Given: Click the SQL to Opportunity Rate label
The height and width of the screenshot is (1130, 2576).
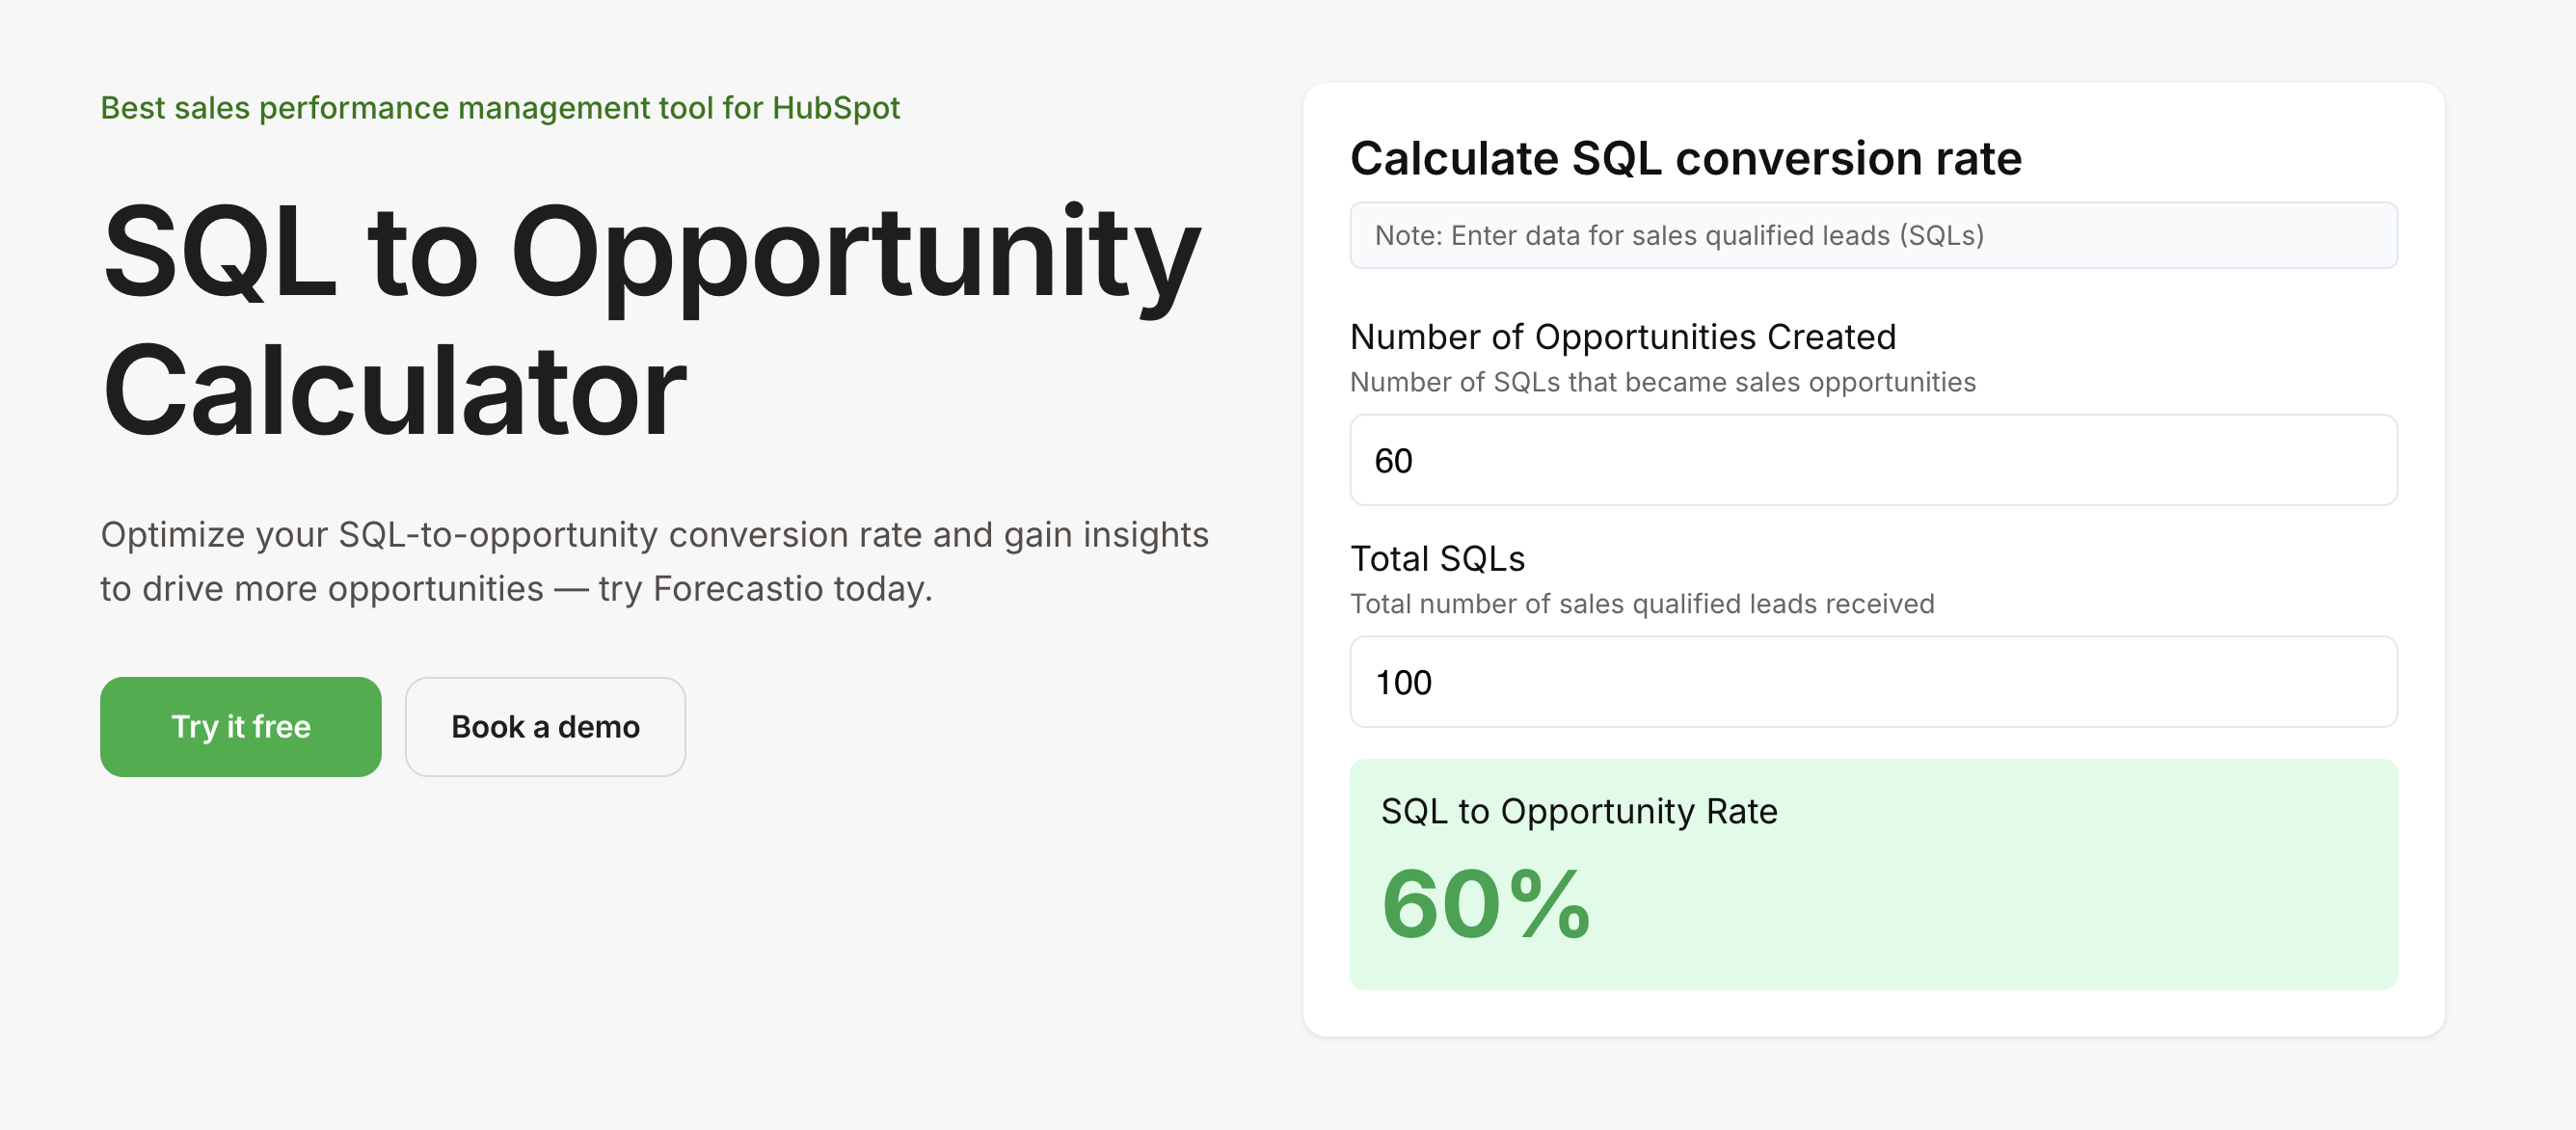Looking at the screenshot, I should [1579, 811].
